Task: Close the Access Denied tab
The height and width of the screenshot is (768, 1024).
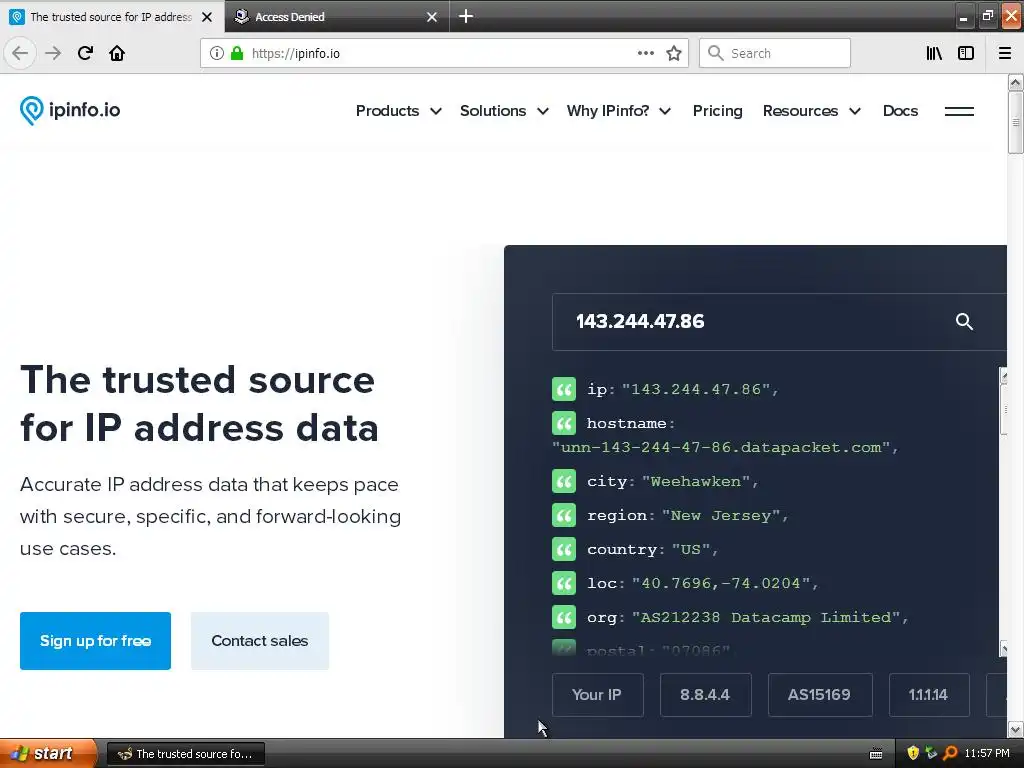Action: 432,17
